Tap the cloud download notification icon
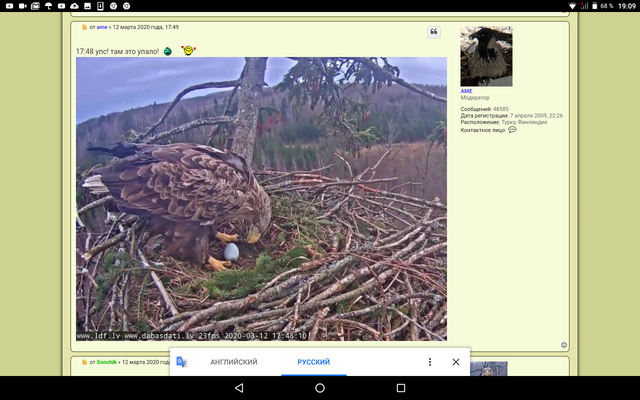Image resolution: width=640 pixels, height=400 pixels. coord(74,6)
